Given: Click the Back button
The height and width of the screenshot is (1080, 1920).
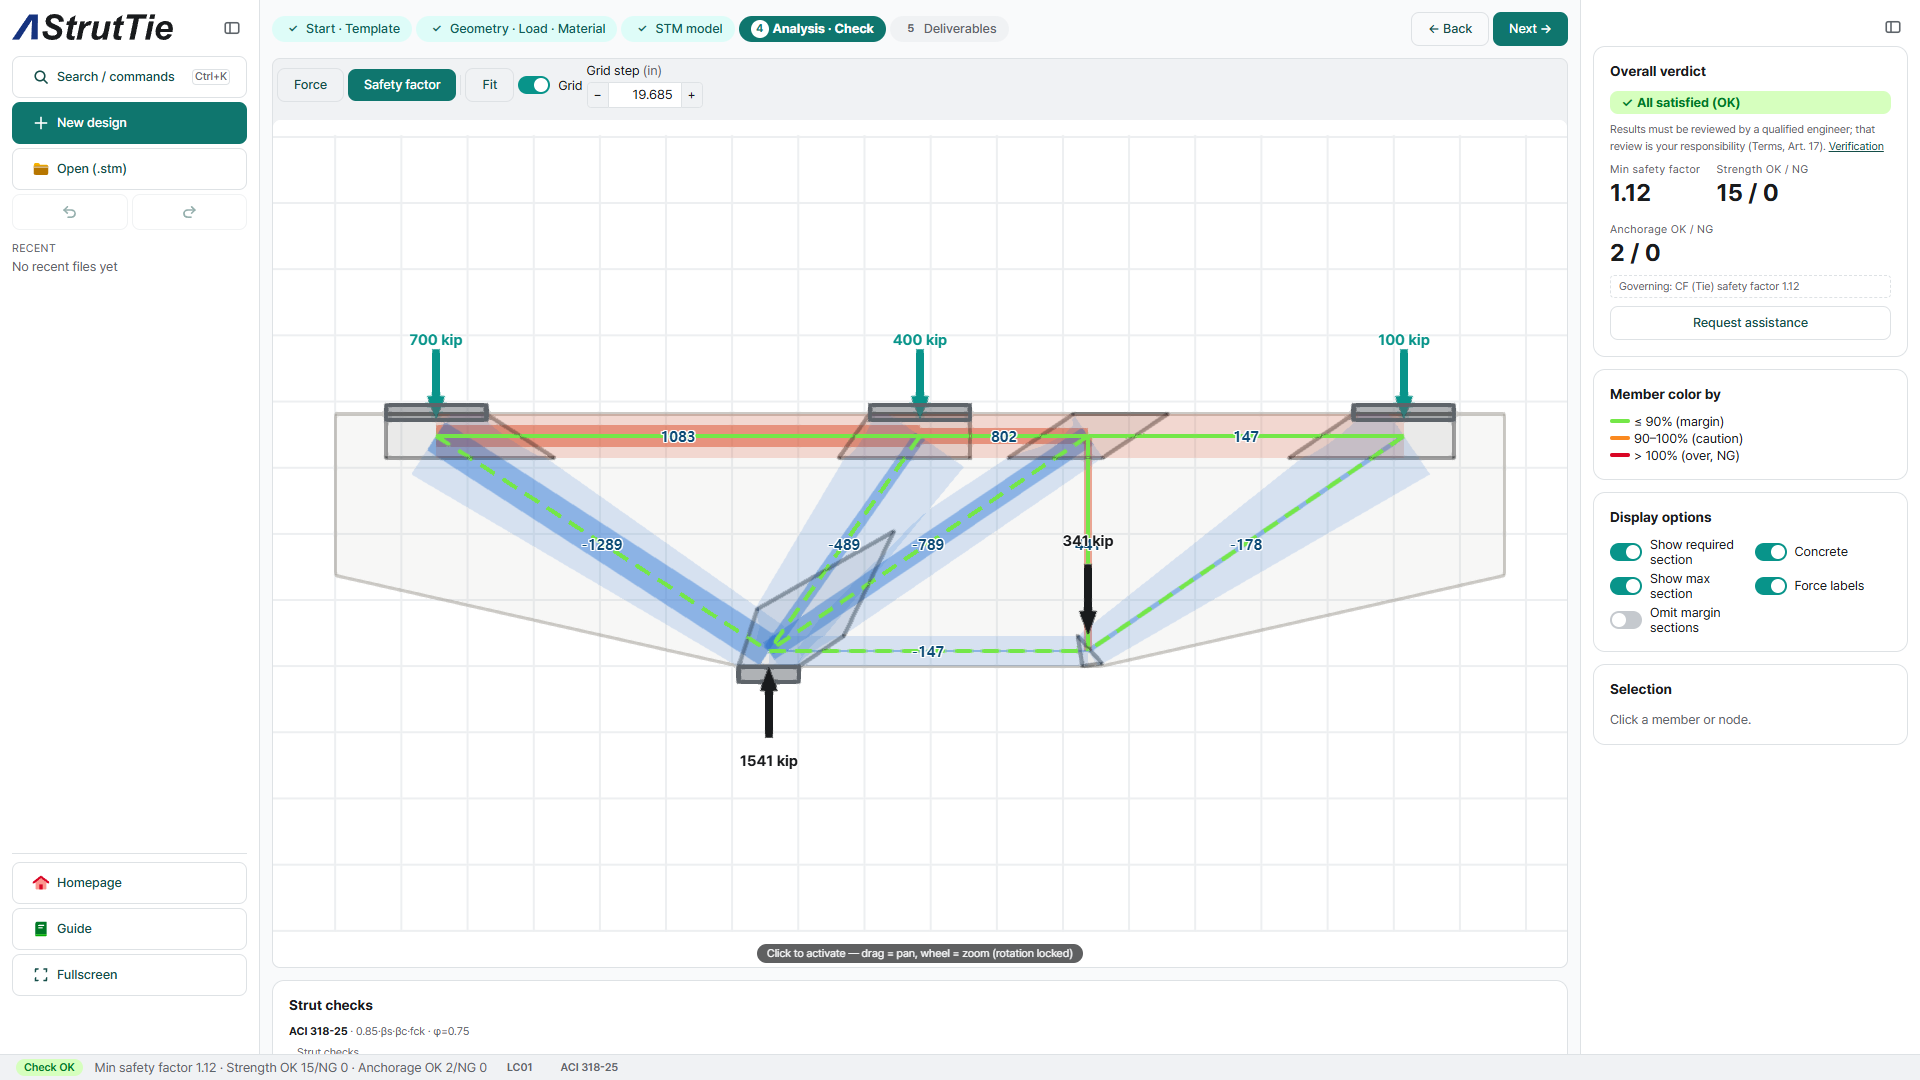Looking at the screenshot, I should click(x=1450, y=29).
